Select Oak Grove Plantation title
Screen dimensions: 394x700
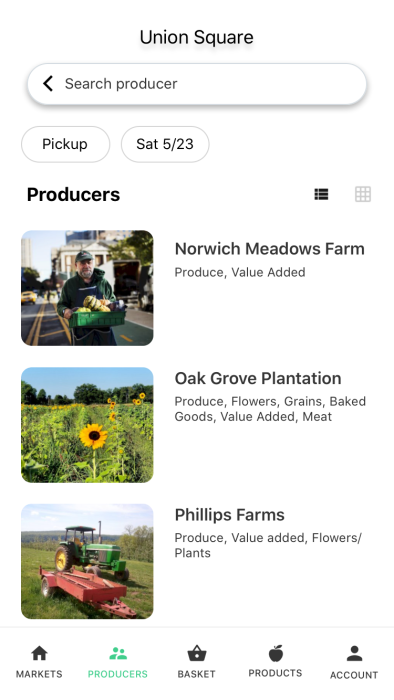point(258,378)
